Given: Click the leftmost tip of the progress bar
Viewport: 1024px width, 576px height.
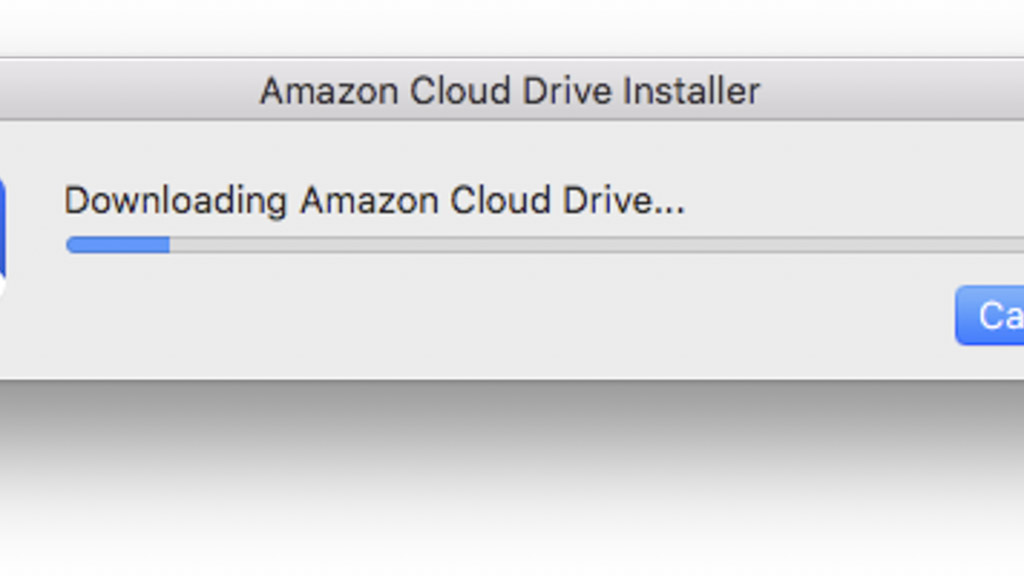Looking at the screenshot, I should 70,245.
